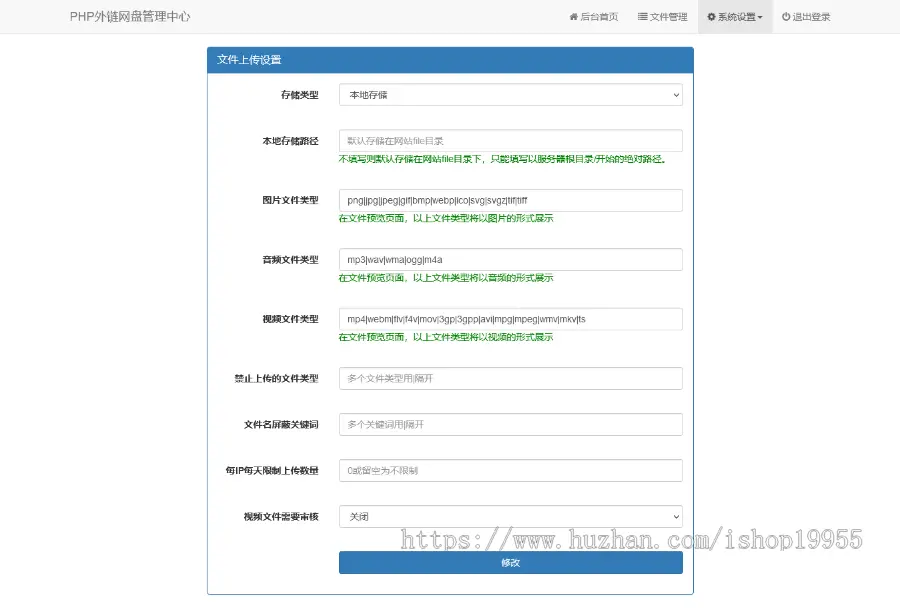This screenshot has height=608, width=900.
Task: Click the gear icon on 系统设置
Action: click(711, 16)
